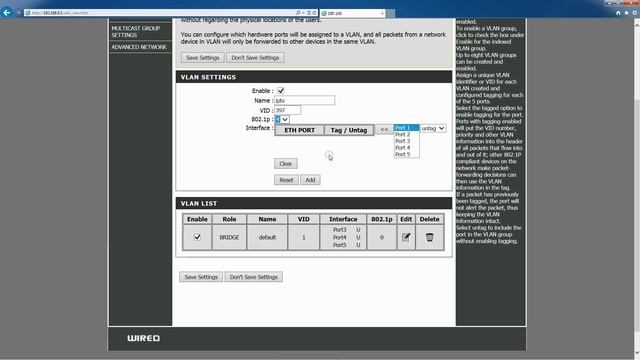Open browser Home icon

[618, 13]
